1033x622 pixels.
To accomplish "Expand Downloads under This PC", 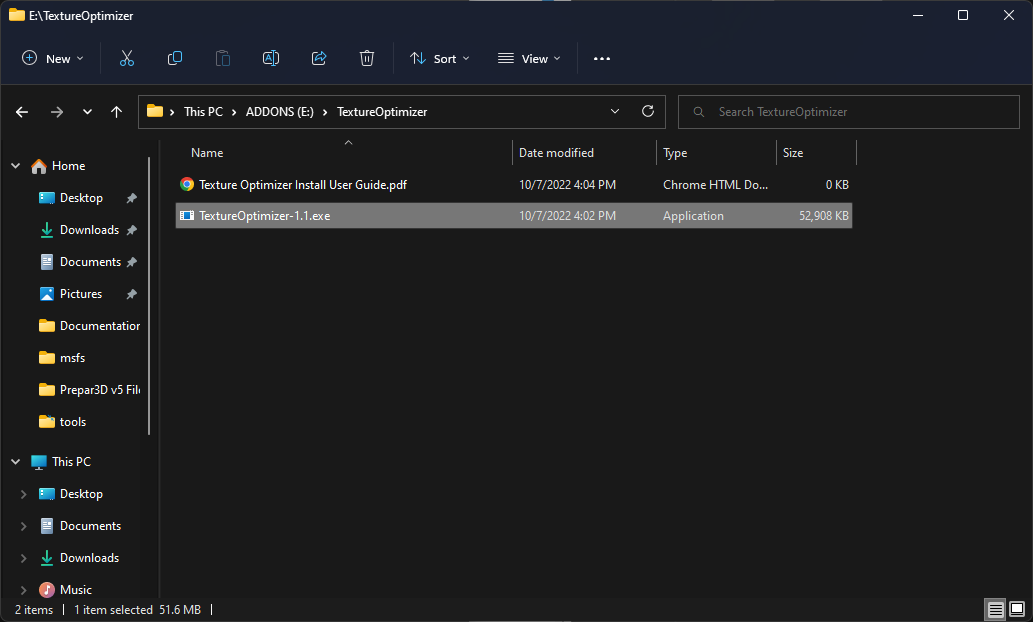I will 24,558.
